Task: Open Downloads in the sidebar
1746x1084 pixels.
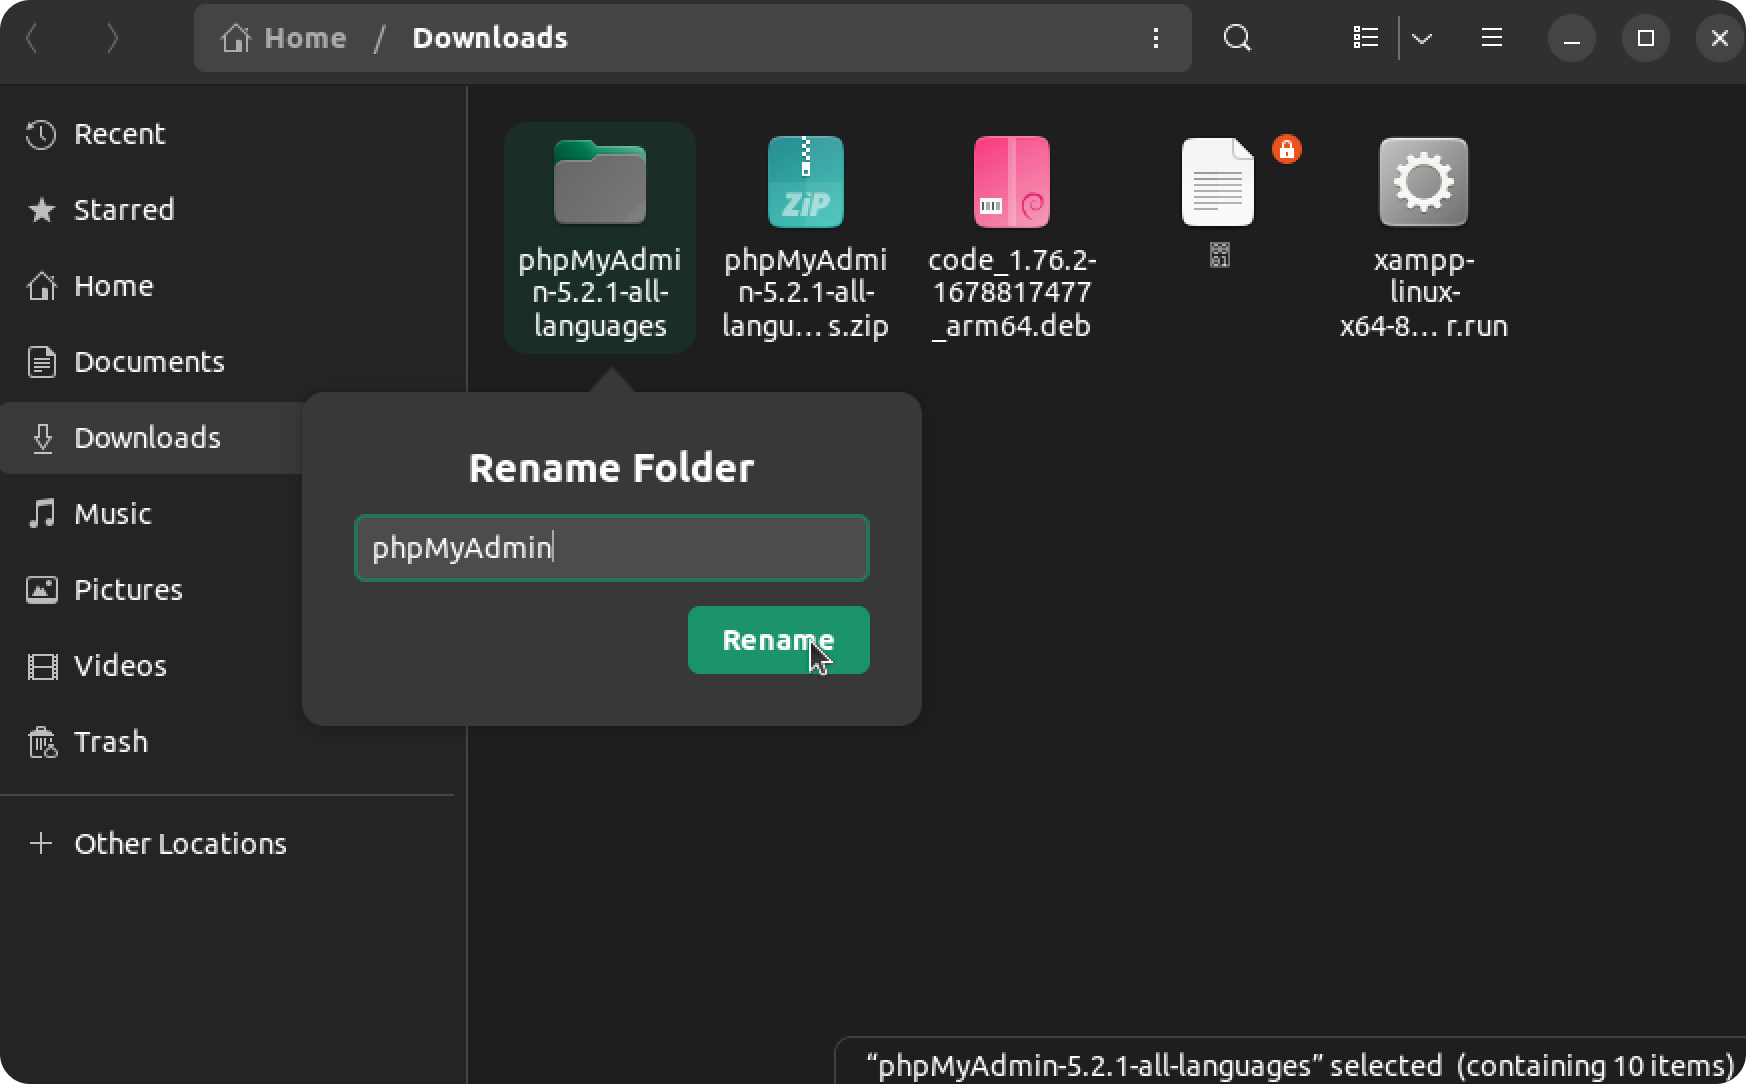Action: click(x=152, y=438)
